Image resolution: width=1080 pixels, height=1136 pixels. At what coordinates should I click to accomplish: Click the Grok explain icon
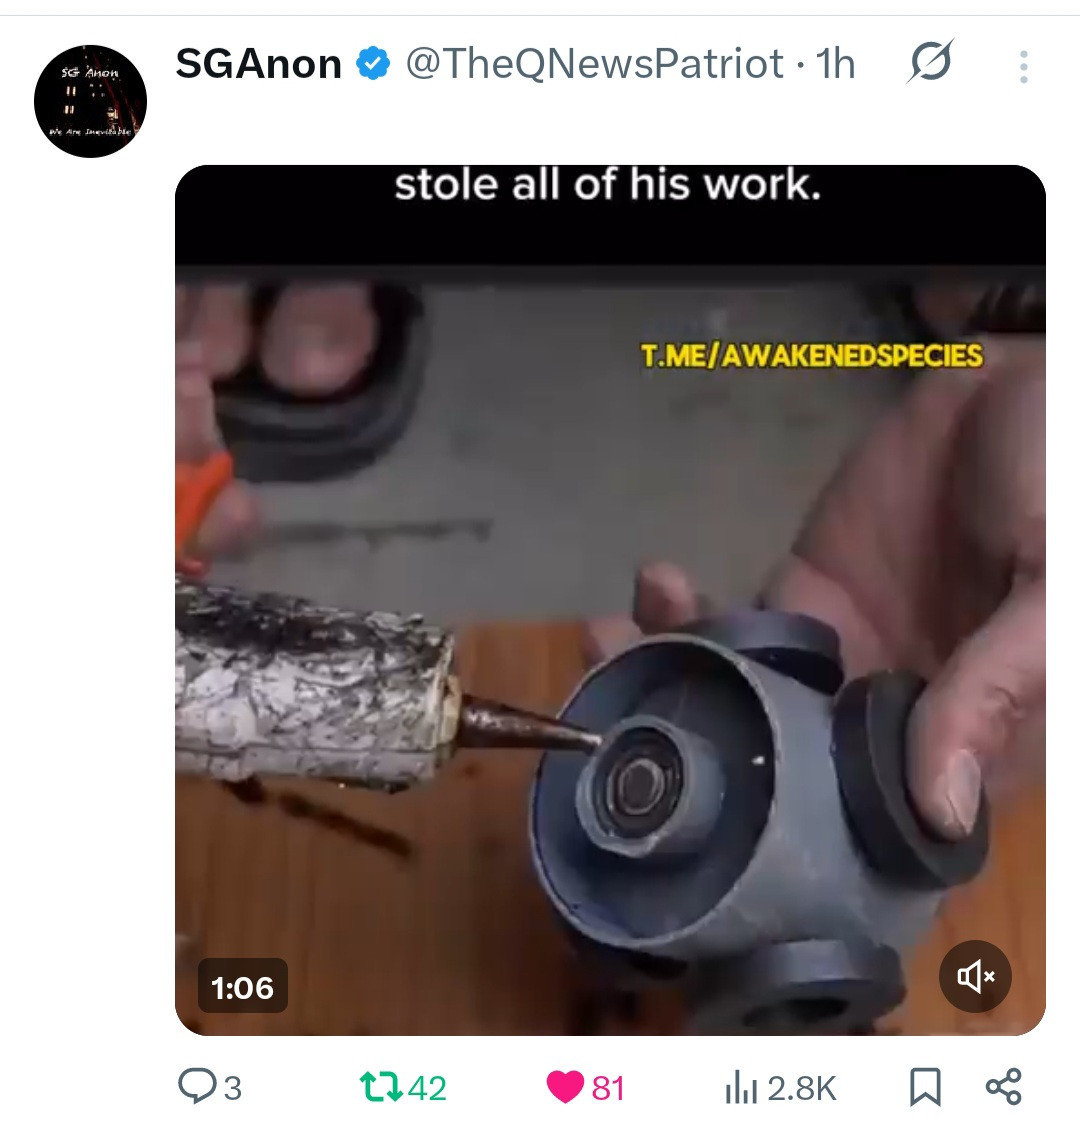click(x=930, y=61)
